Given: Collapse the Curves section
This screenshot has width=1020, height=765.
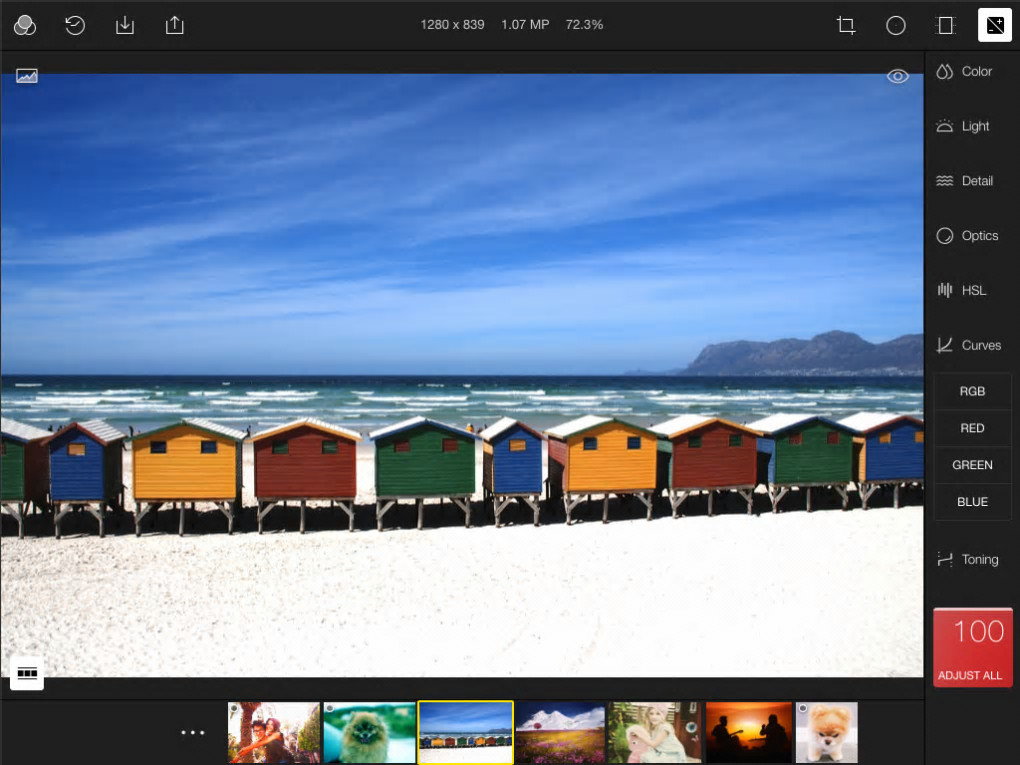Looking at the screenshot, I should pos(968,345).
